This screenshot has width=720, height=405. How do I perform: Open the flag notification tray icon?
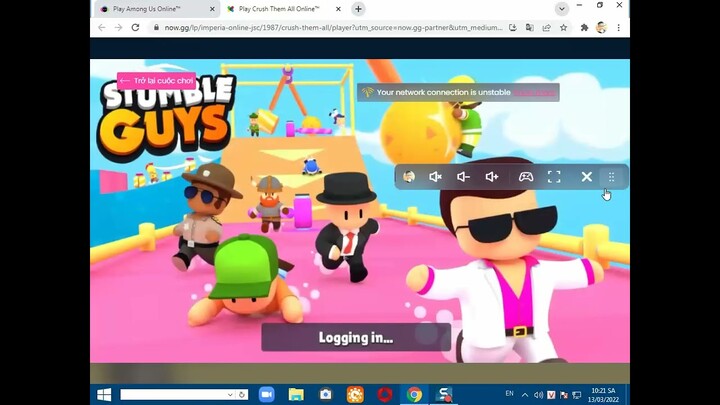(x=564, y=395)
